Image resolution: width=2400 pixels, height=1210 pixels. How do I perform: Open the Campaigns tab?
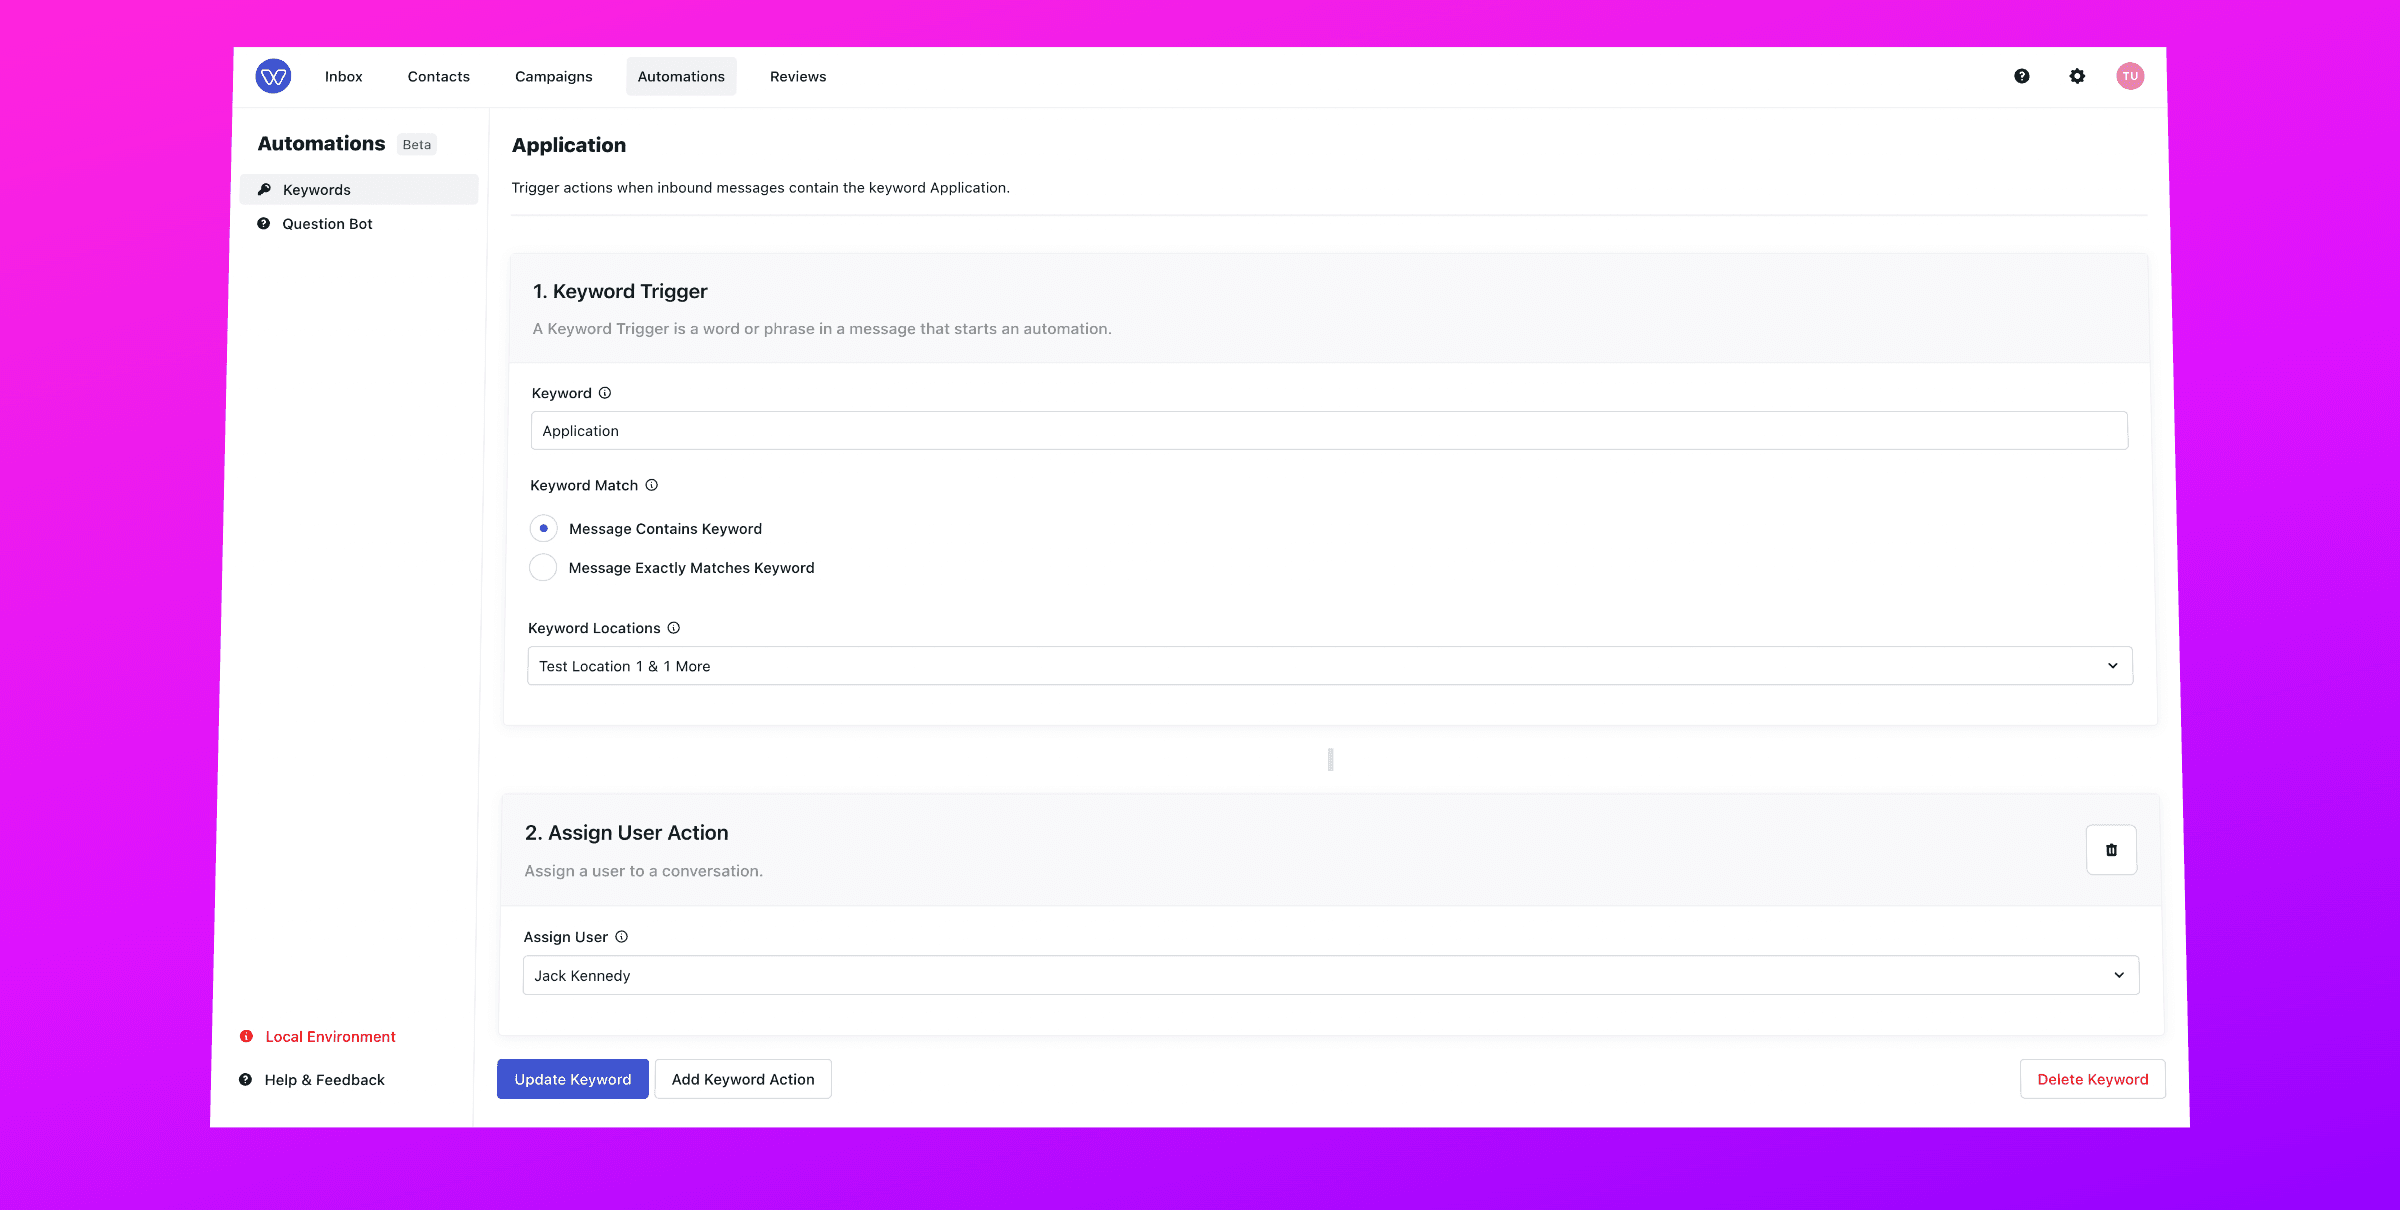click(x=553, y=77)
